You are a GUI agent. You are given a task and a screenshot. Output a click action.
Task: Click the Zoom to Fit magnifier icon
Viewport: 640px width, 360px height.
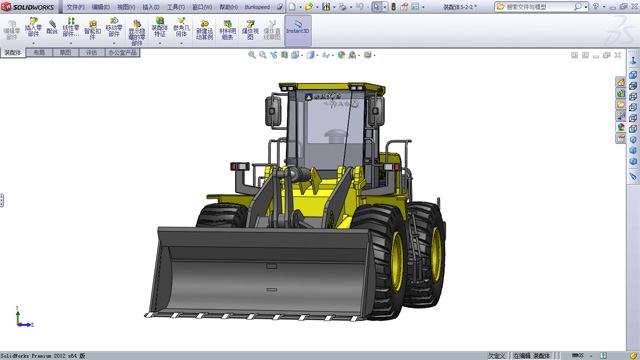[x=252, y=55]
